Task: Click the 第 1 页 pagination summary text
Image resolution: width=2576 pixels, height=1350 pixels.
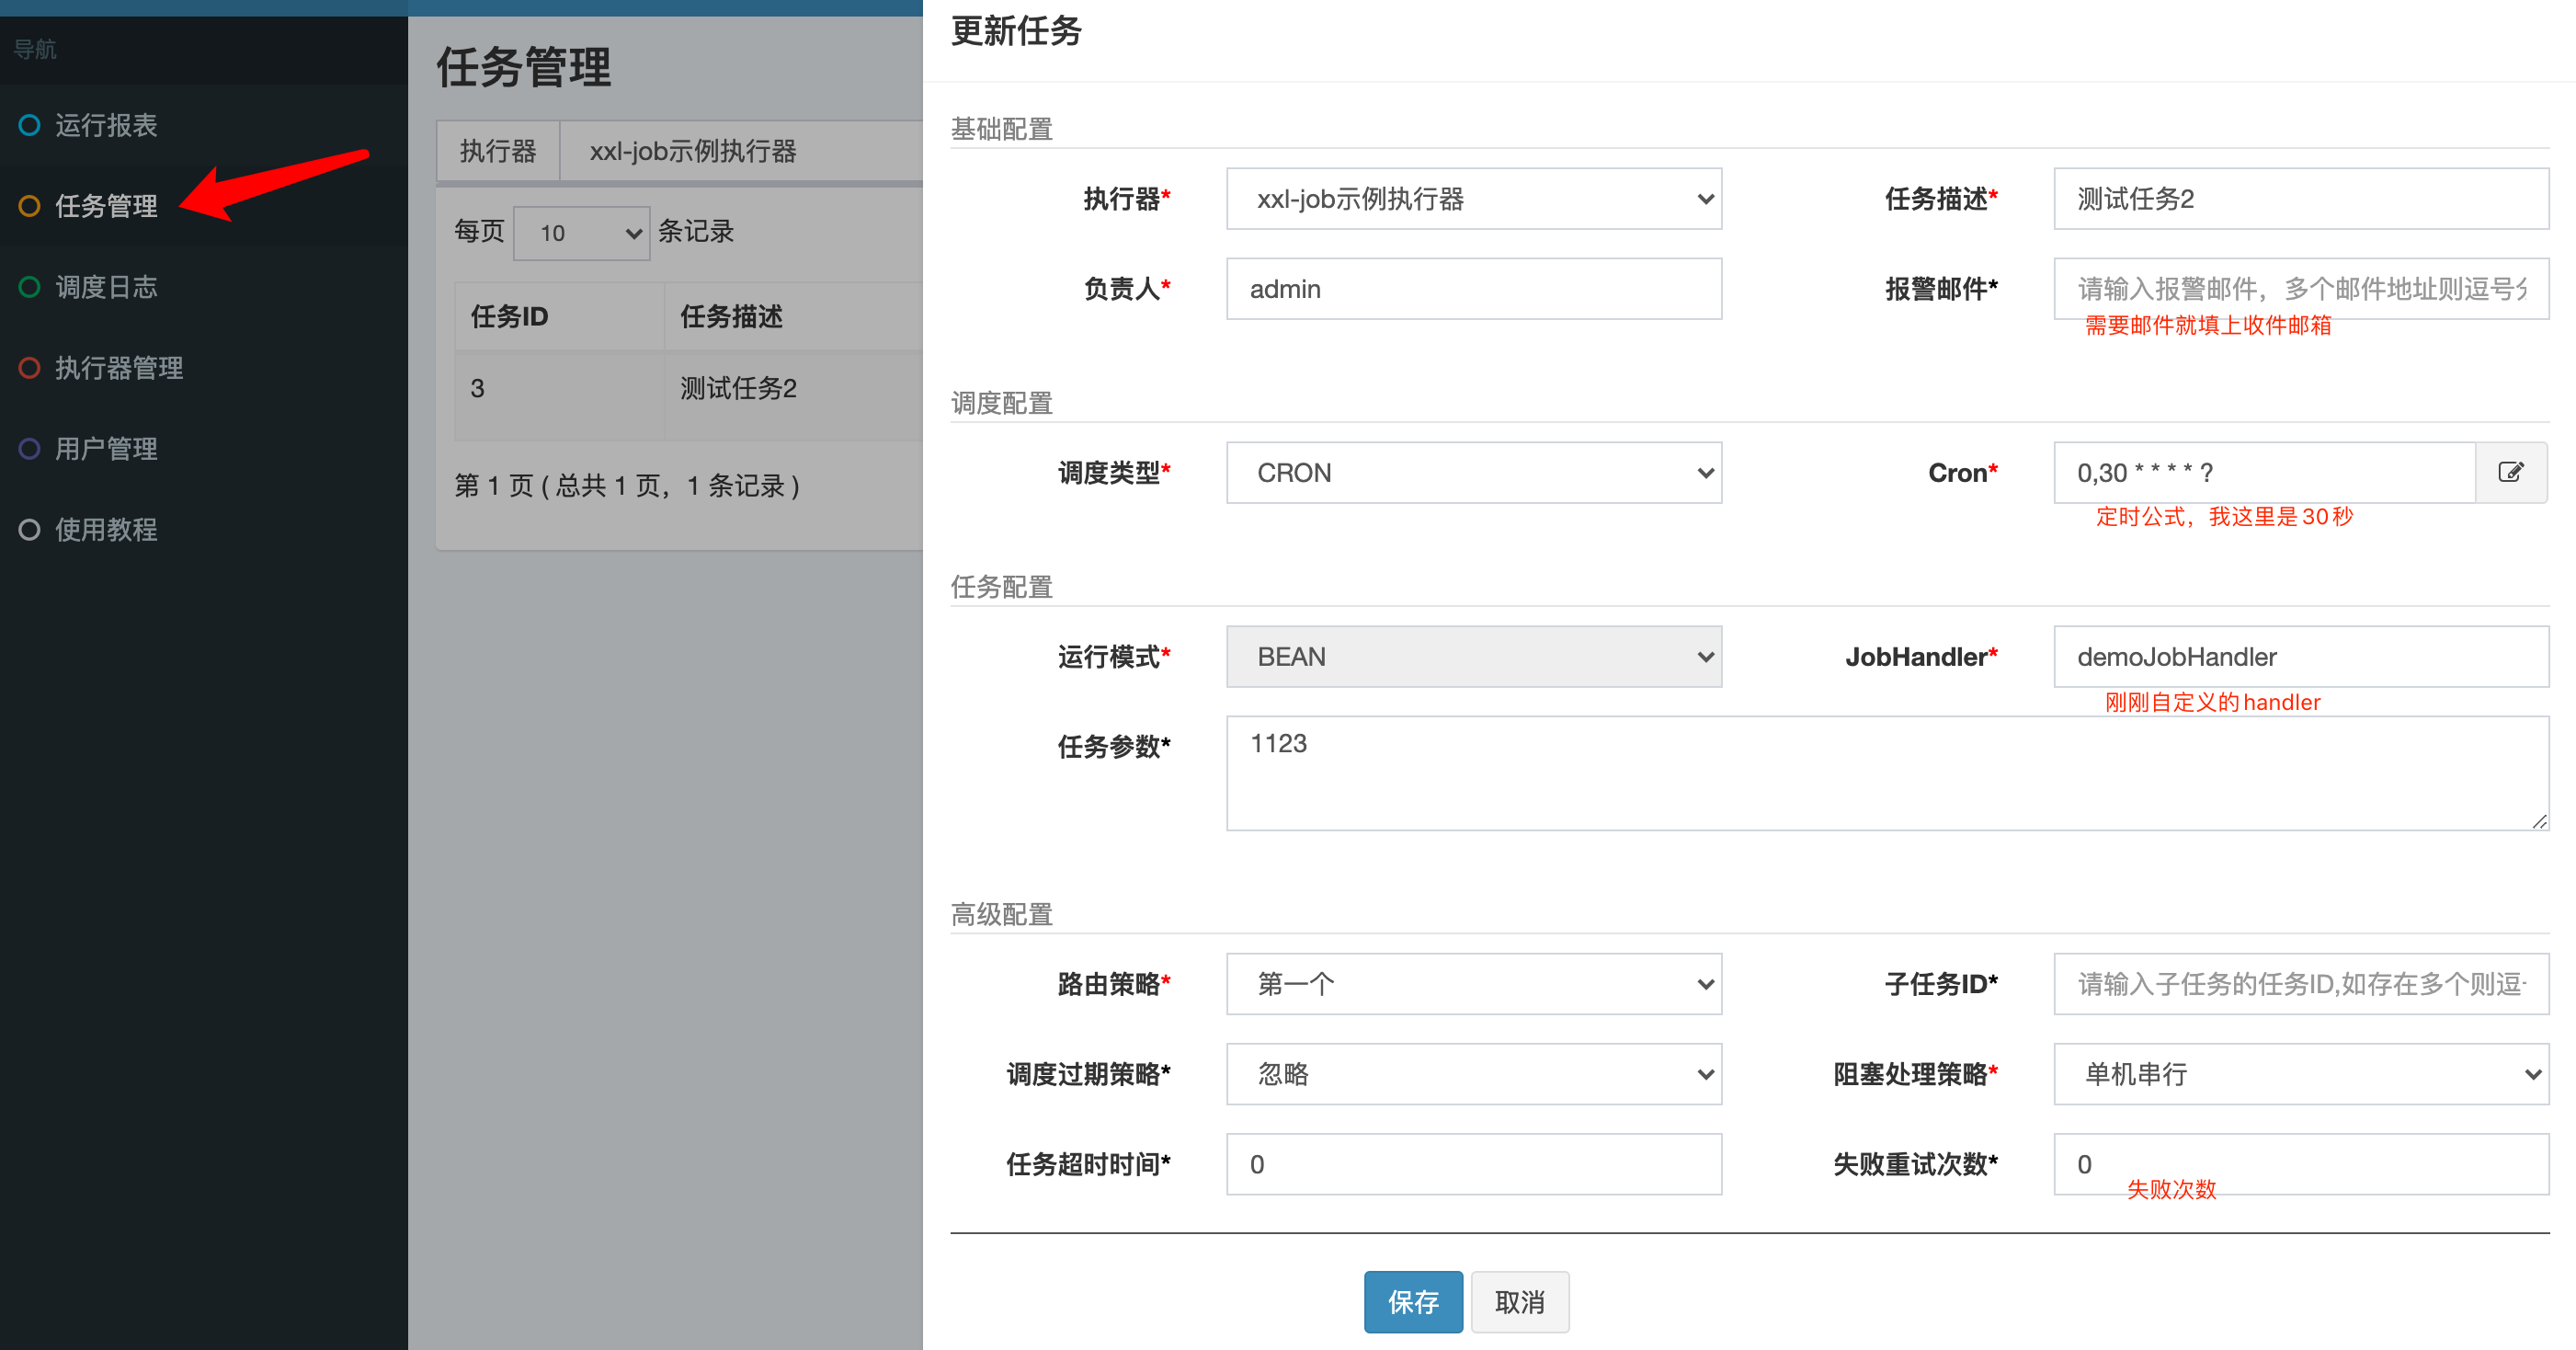Action: pos(627,486)
